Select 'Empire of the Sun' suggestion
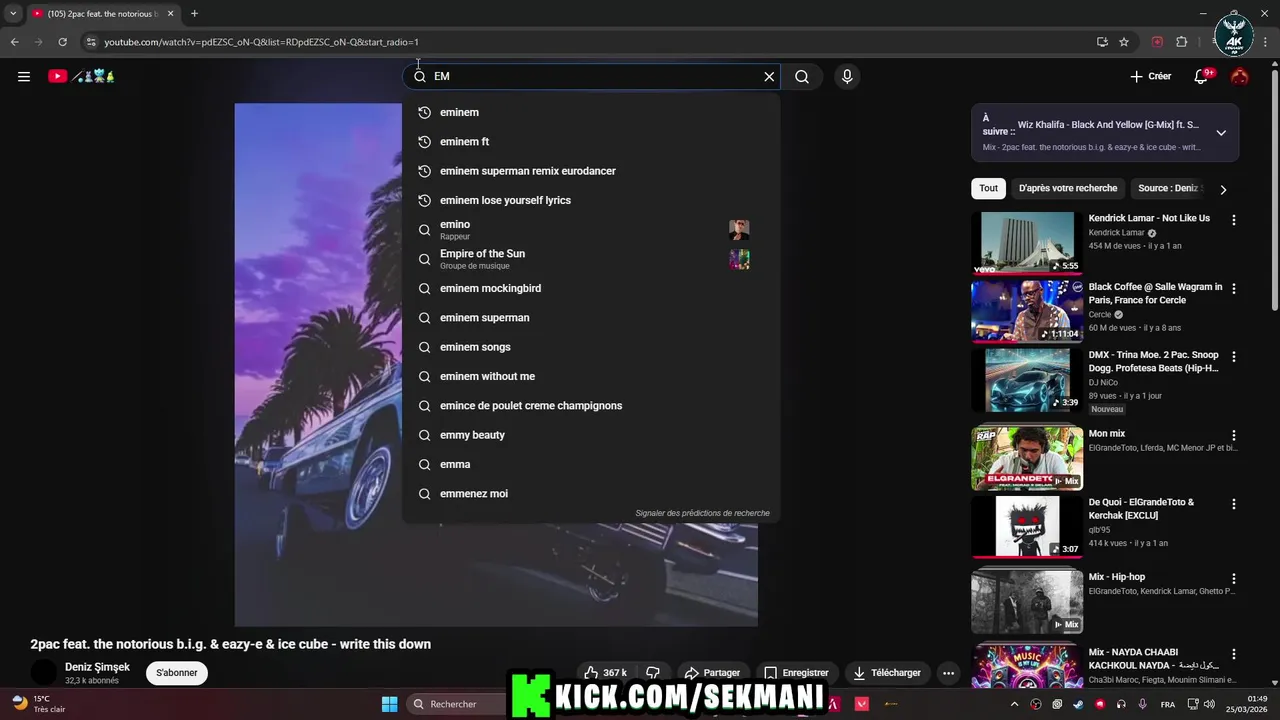1280x720 pixels. pos(591,259)
